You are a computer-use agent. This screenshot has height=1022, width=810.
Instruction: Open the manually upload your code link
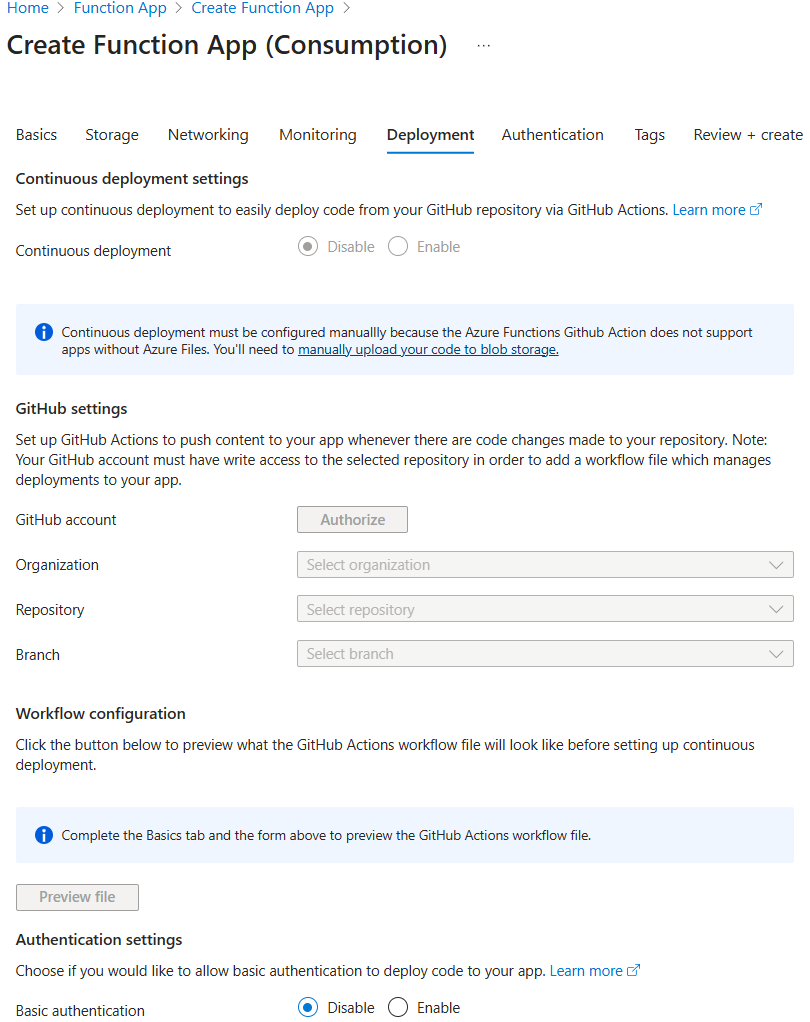tap(428, 349)
